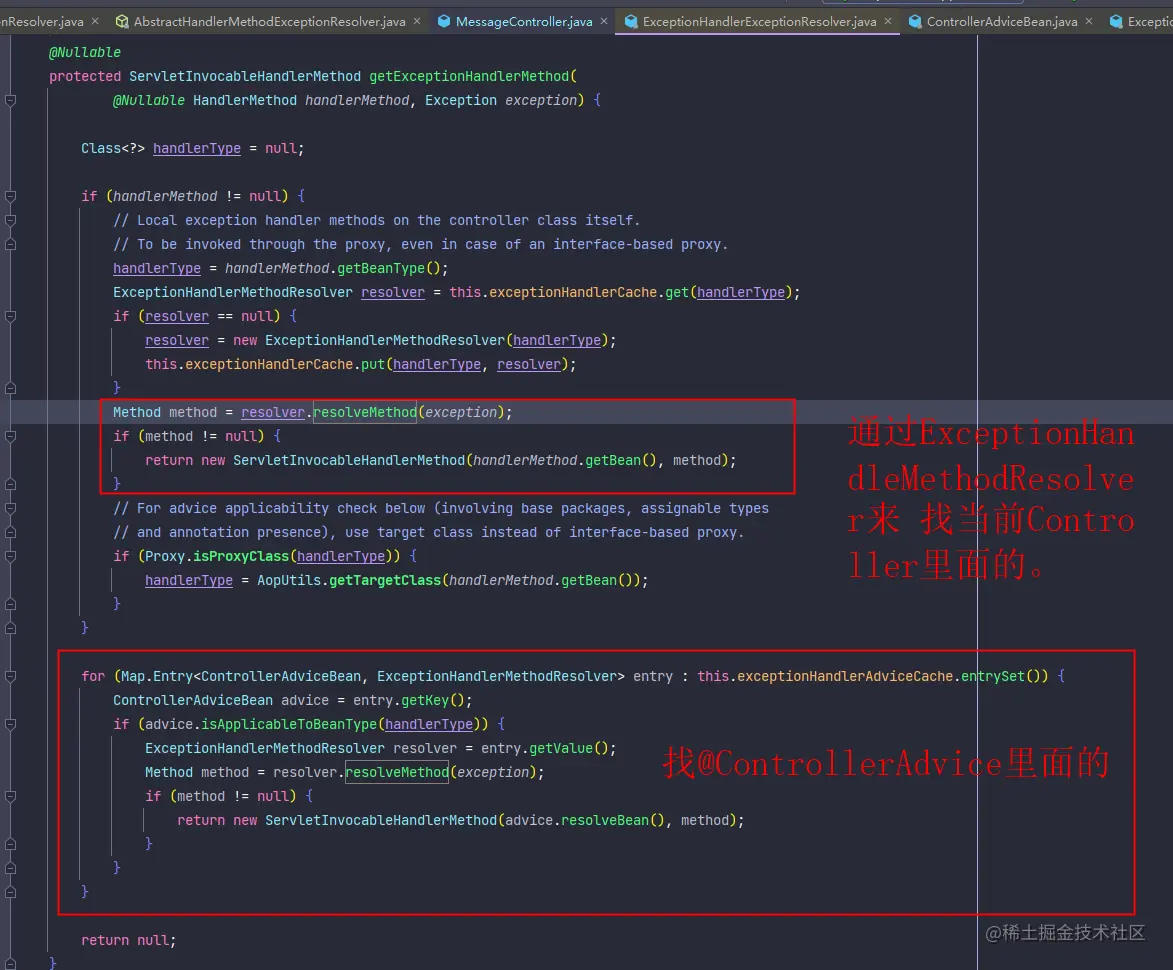Collapse the 'if (resolver == null)' block

(10, 316)
